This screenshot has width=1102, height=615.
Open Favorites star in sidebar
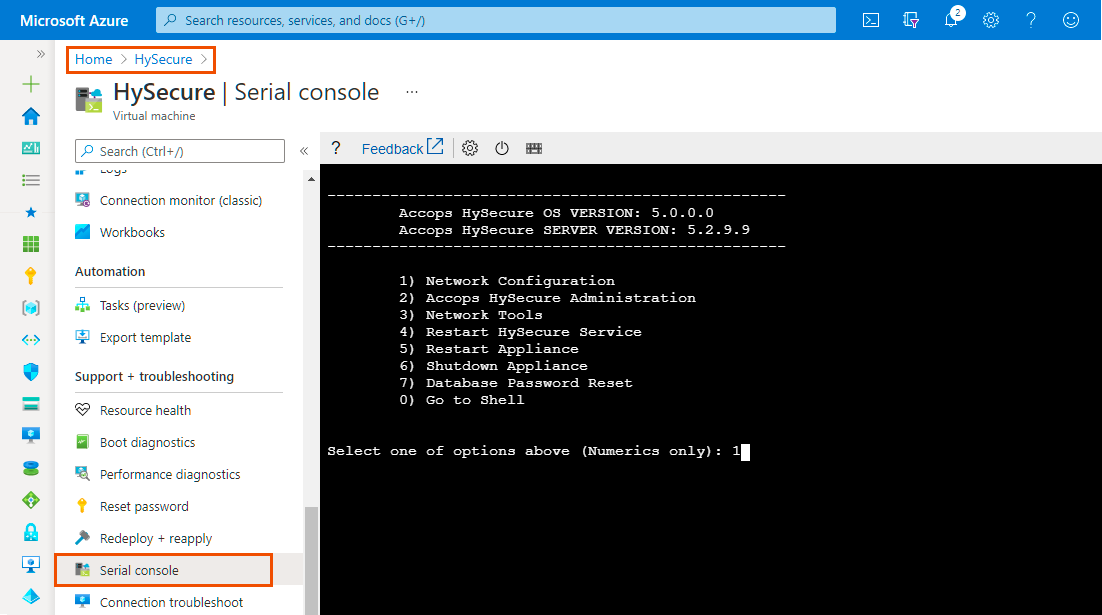click(31, 212)
